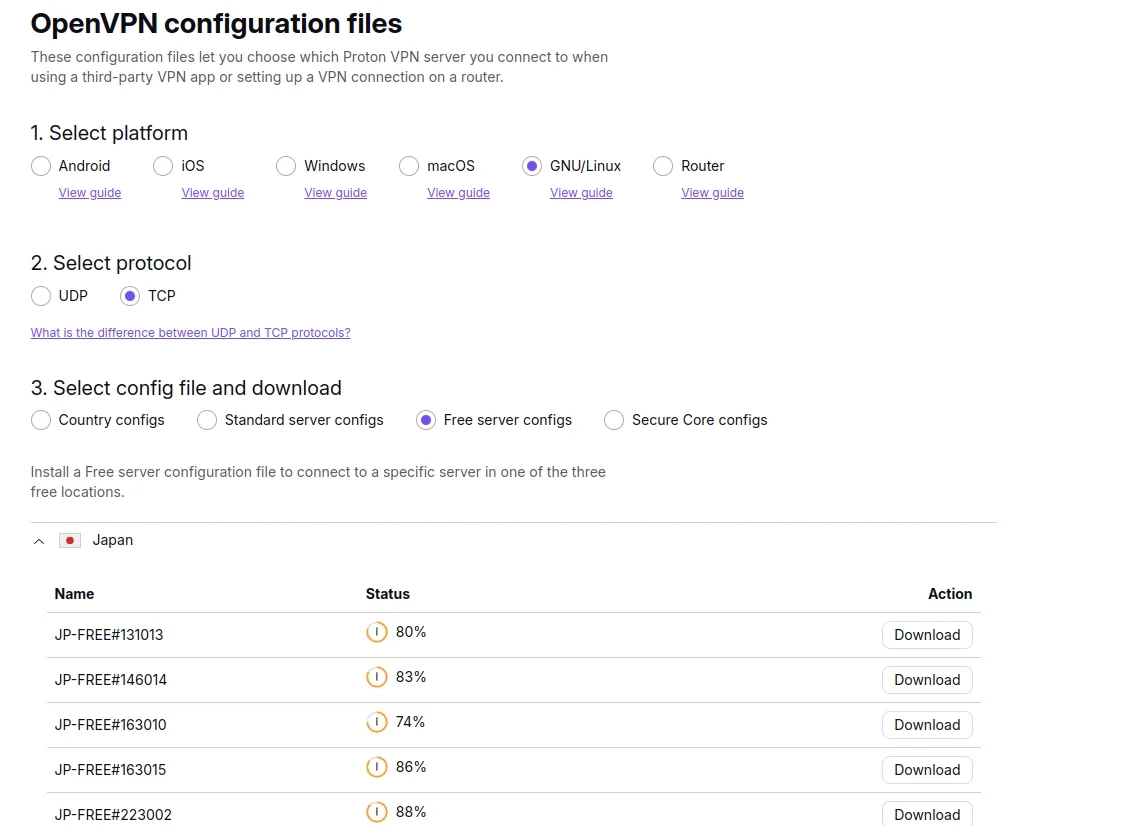
Task: Click '3. Select config file and download' heading
Action: [x=186, y=388]
